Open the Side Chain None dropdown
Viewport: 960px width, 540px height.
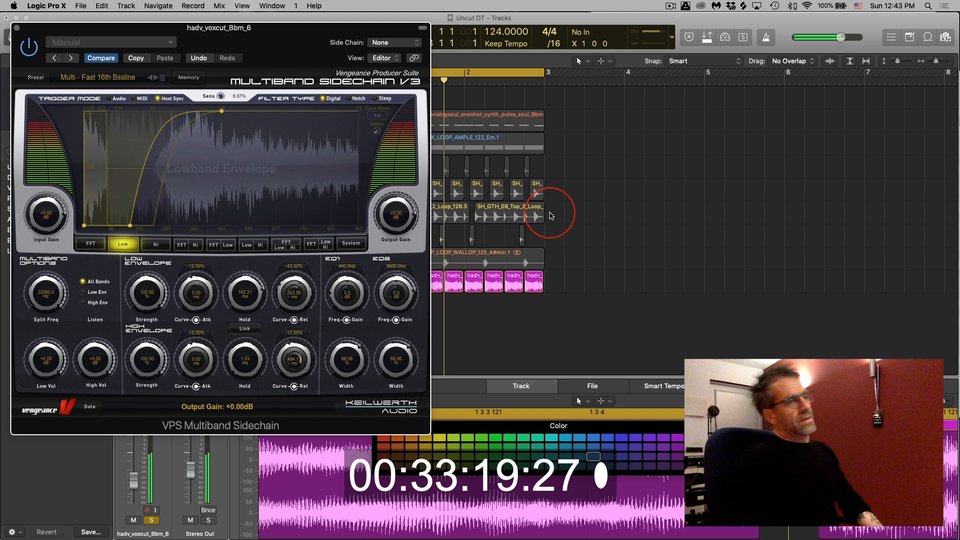(x=395, y=42)
